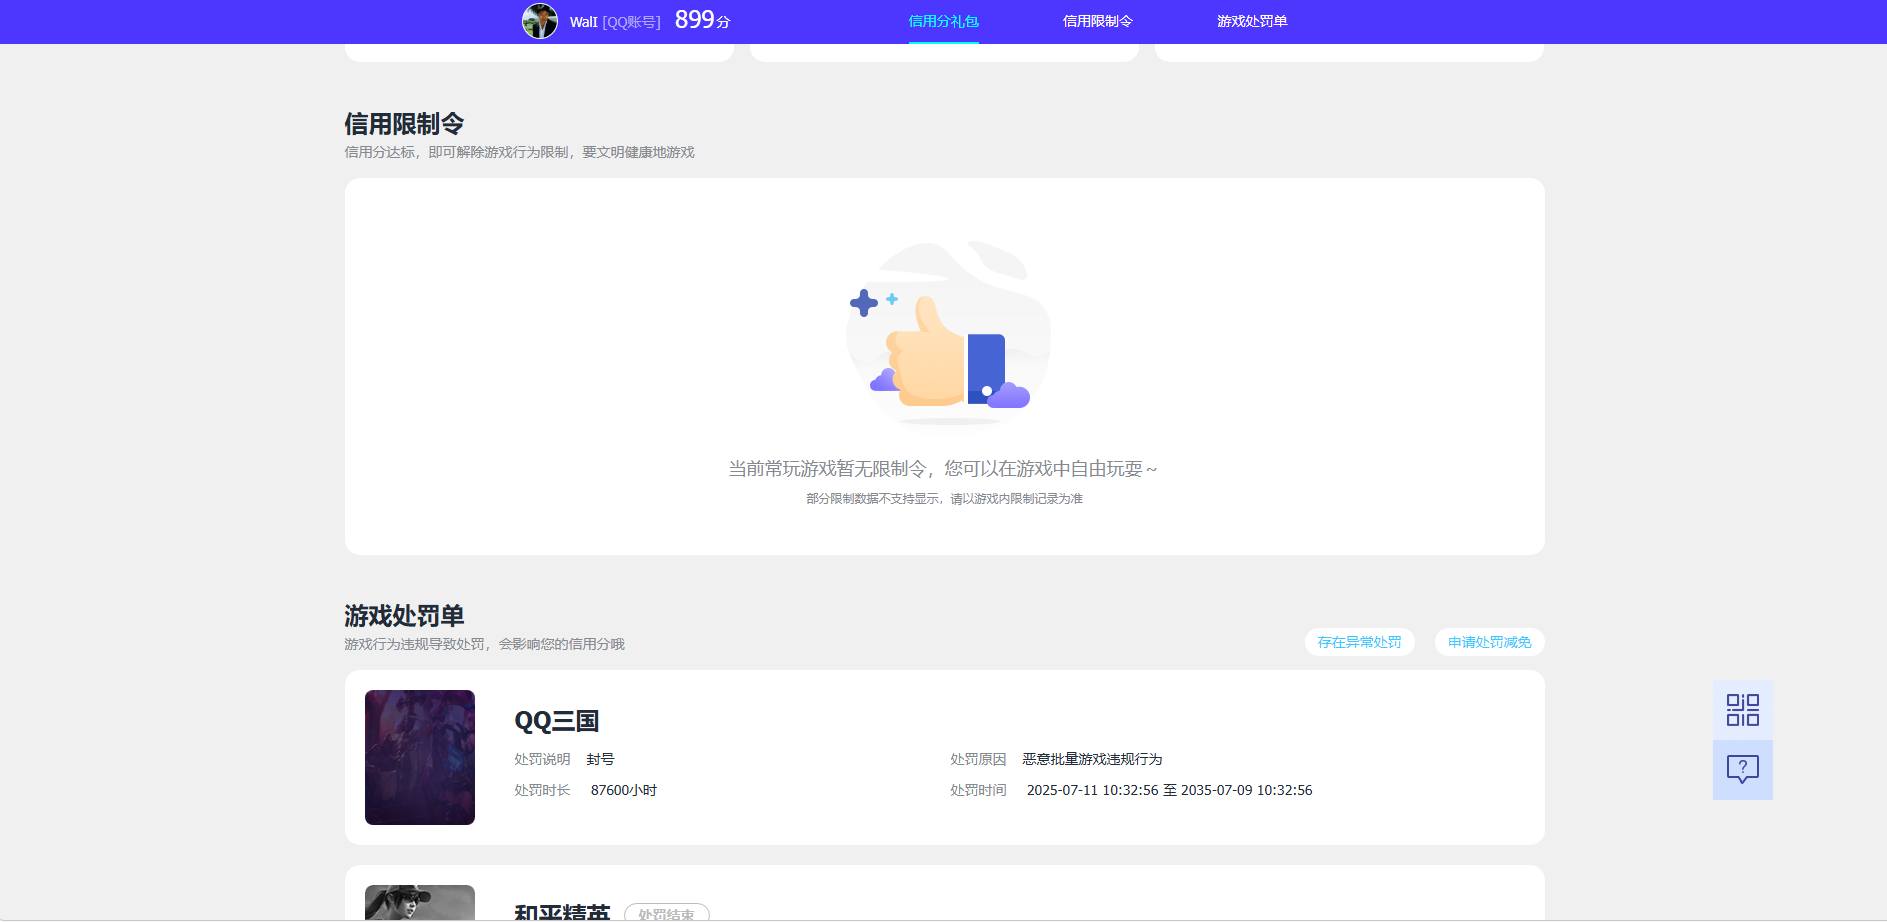Click the QQ三国 game title

click(556, 721)
